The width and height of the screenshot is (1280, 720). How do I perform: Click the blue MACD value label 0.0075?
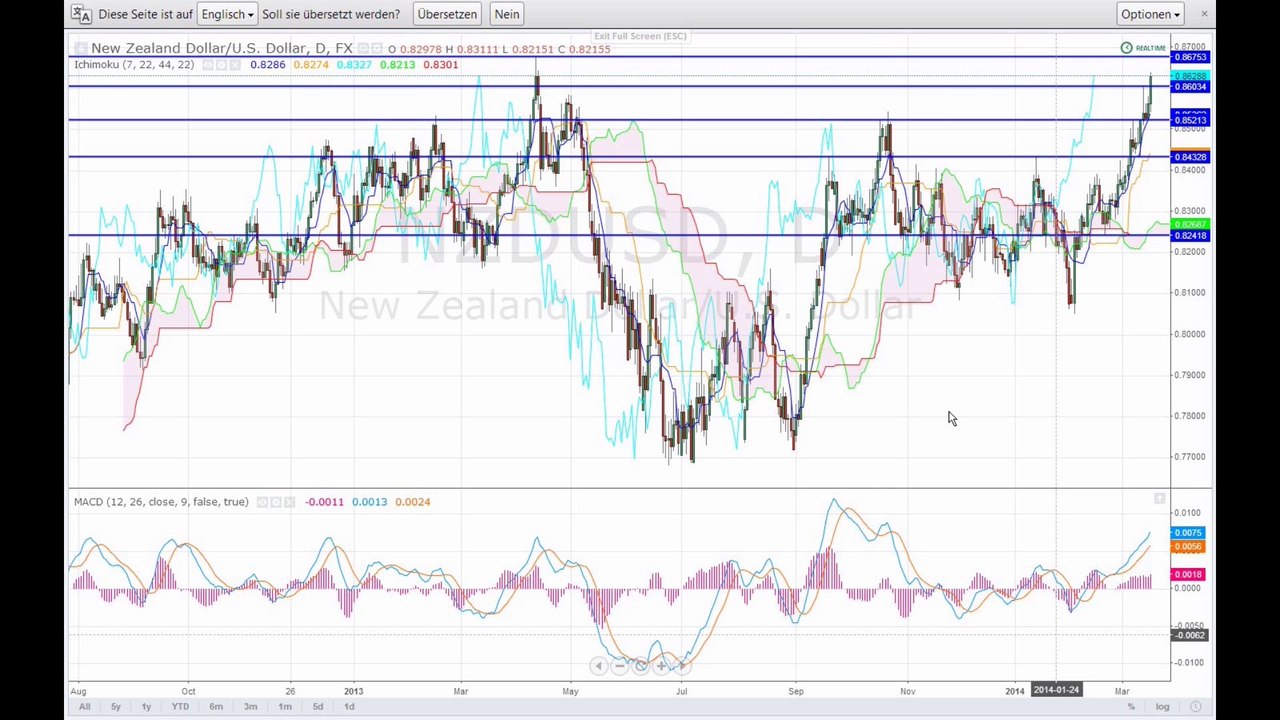pos(1188,533)
